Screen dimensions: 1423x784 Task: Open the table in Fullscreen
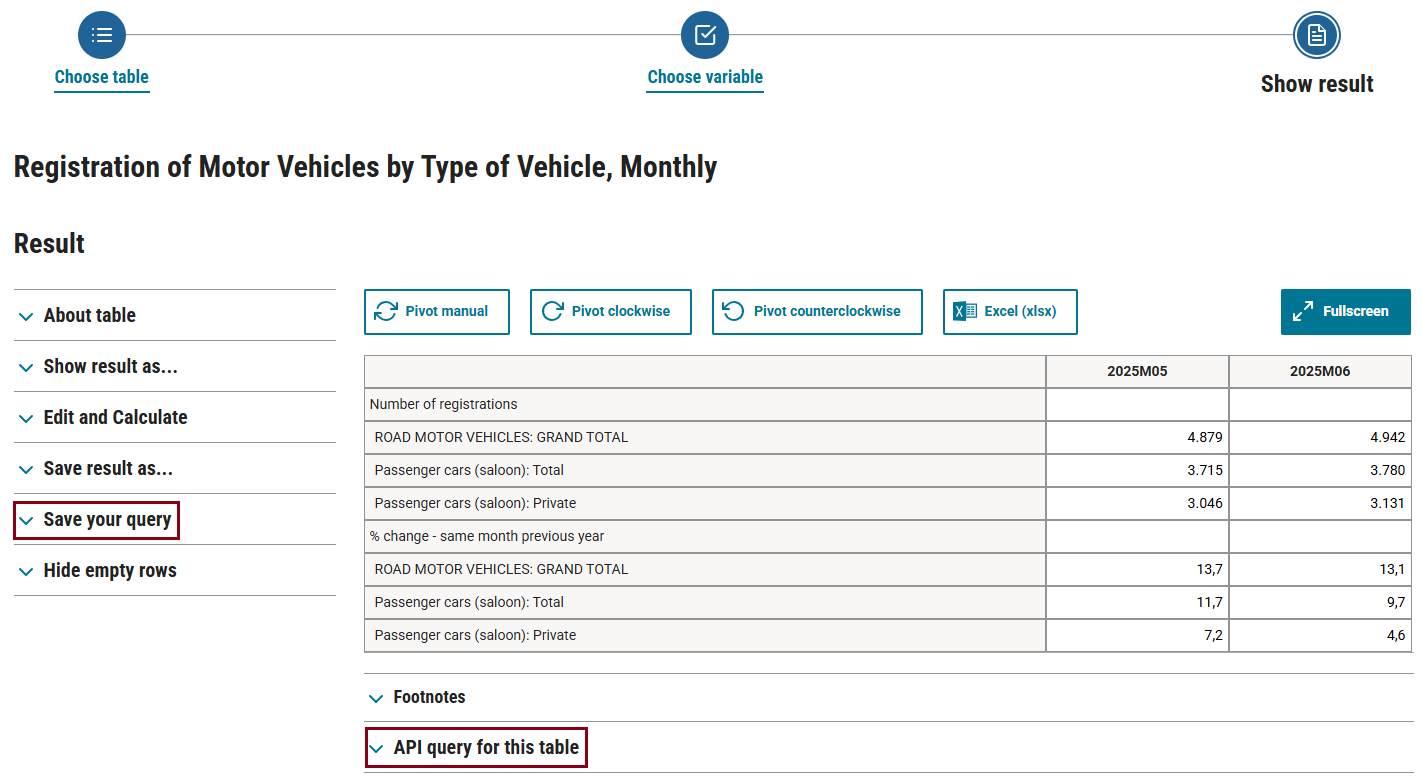coord(1346,312)
